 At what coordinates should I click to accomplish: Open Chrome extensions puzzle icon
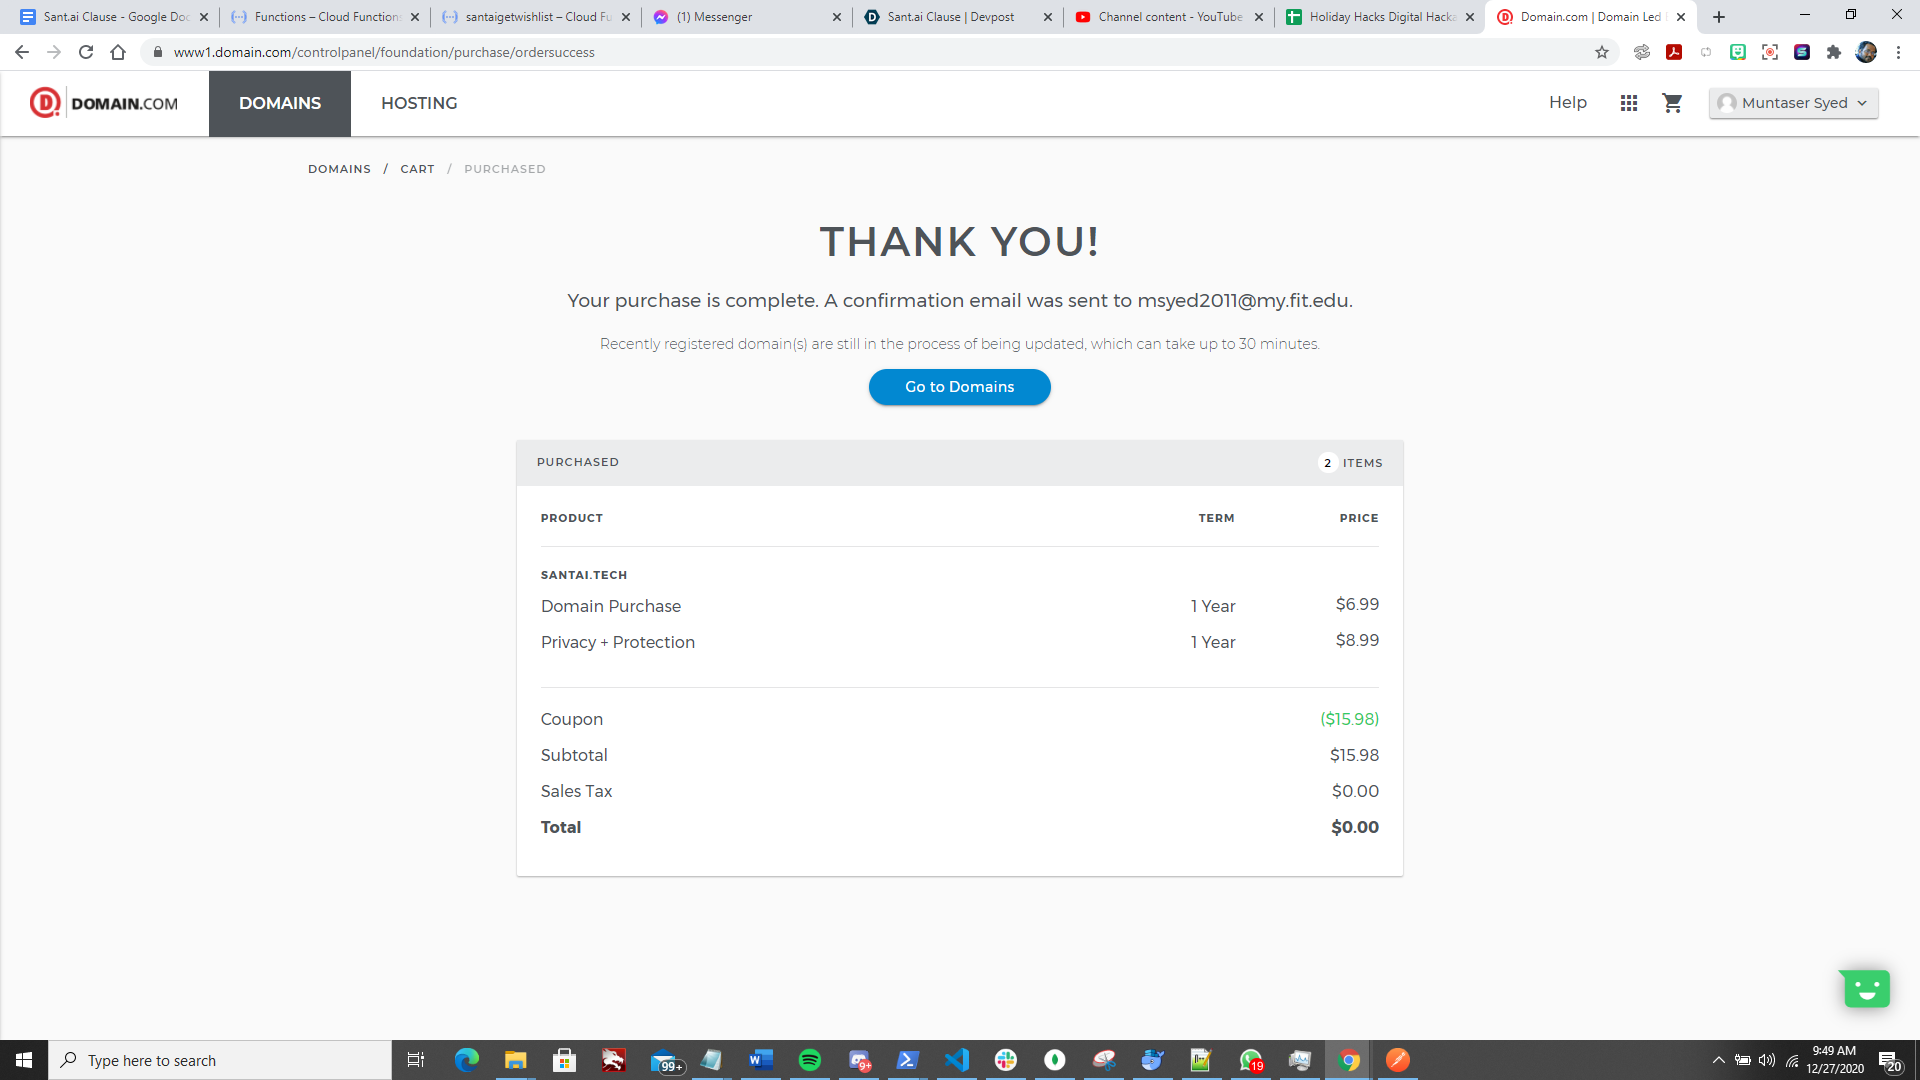pyautogui.click(x=1834, y=52)
